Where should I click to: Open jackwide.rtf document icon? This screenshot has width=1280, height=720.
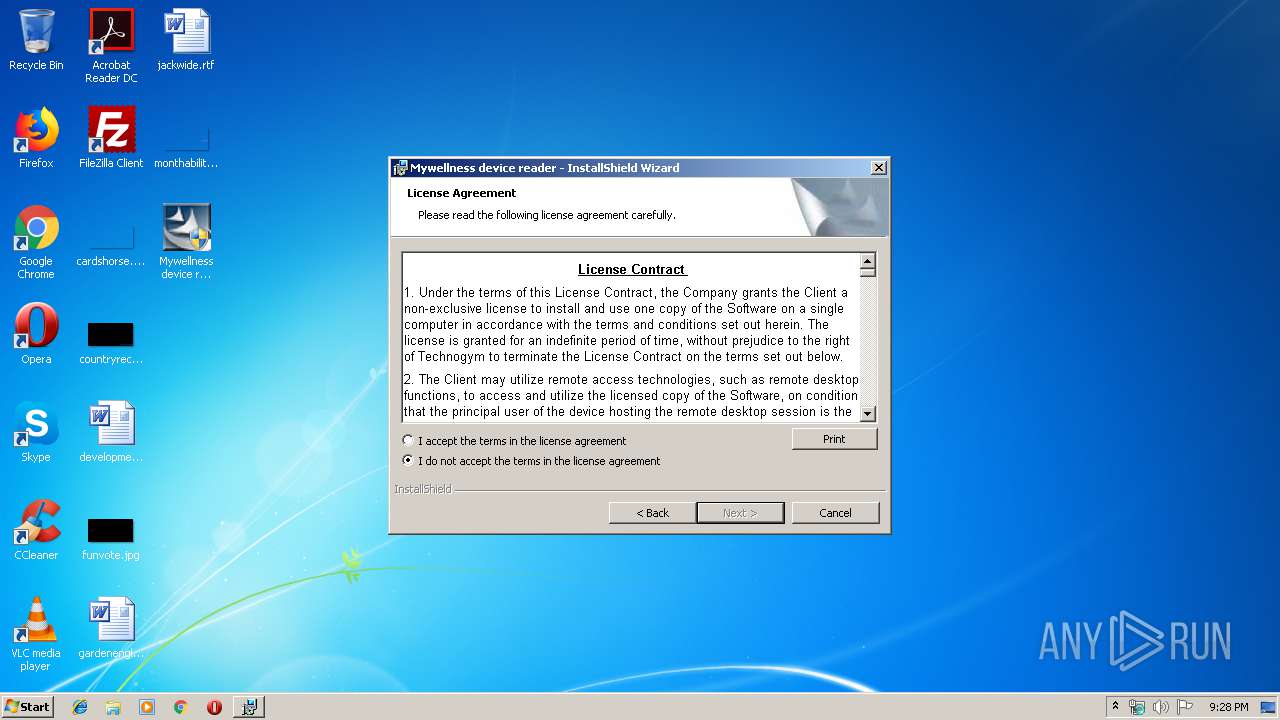pos(186,40)
